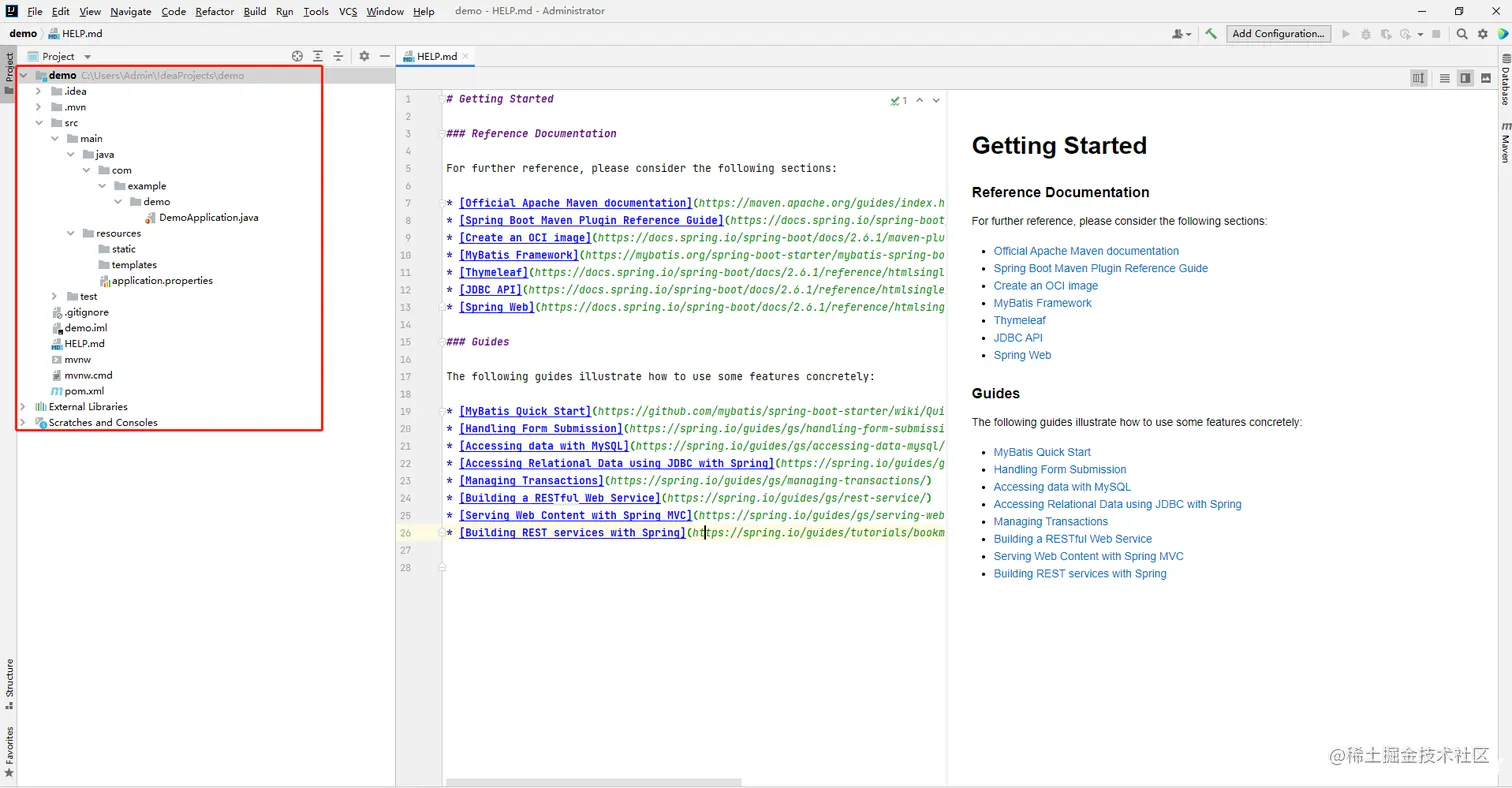
Task: Select application.properties file
Action: tap(155, 281)
